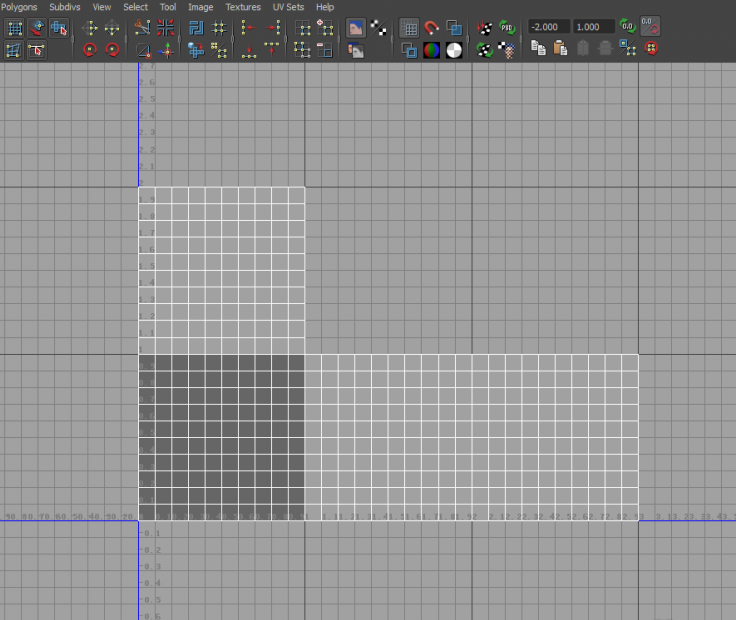Click the Paste V value icon
Image resolution: width=736 pixels, height=620 pixels.
[606, 48]
